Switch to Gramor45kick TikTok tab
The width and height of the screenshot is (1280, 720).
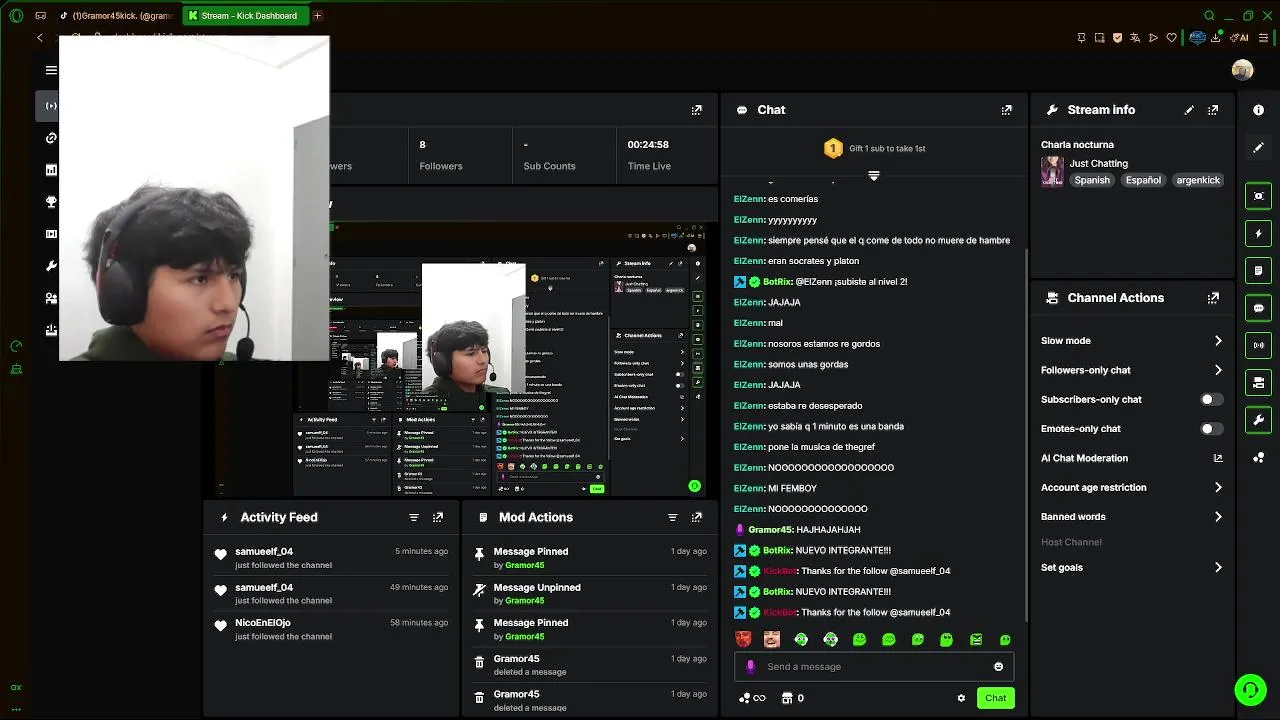(117, 16)
